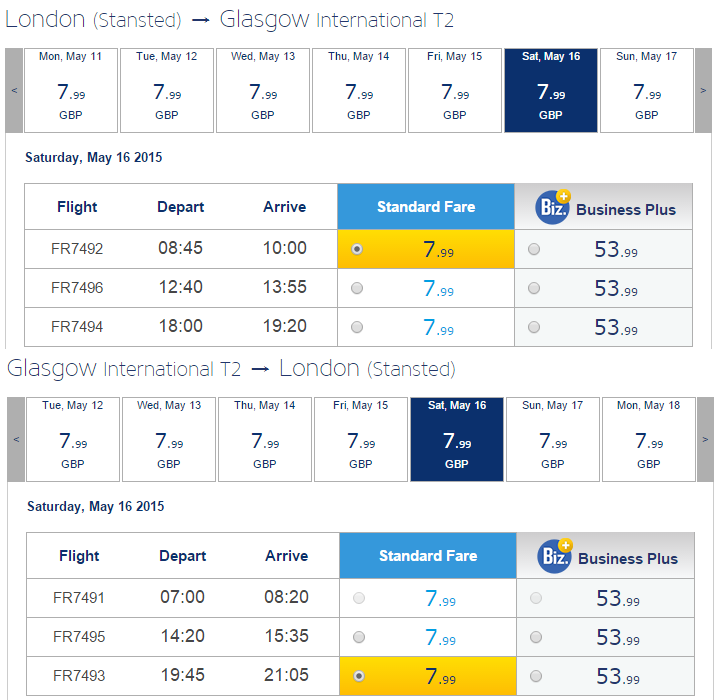Click the outbound Standard Fare column header

click(426, 207)
